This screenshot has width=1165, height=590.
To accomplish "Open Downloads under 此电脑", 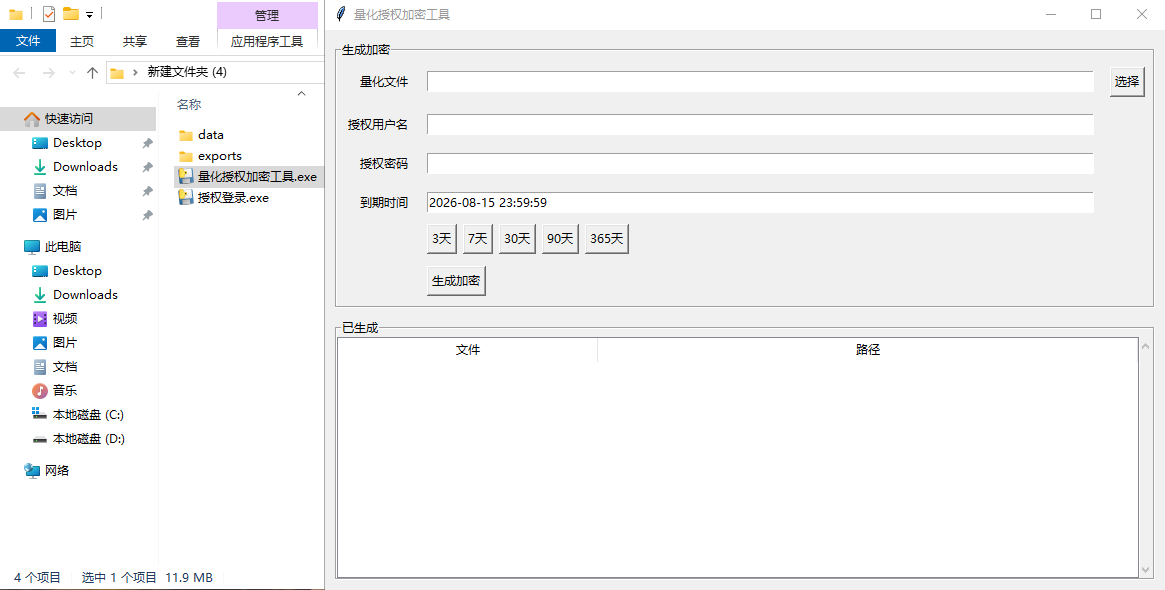I will coord(85,295).
